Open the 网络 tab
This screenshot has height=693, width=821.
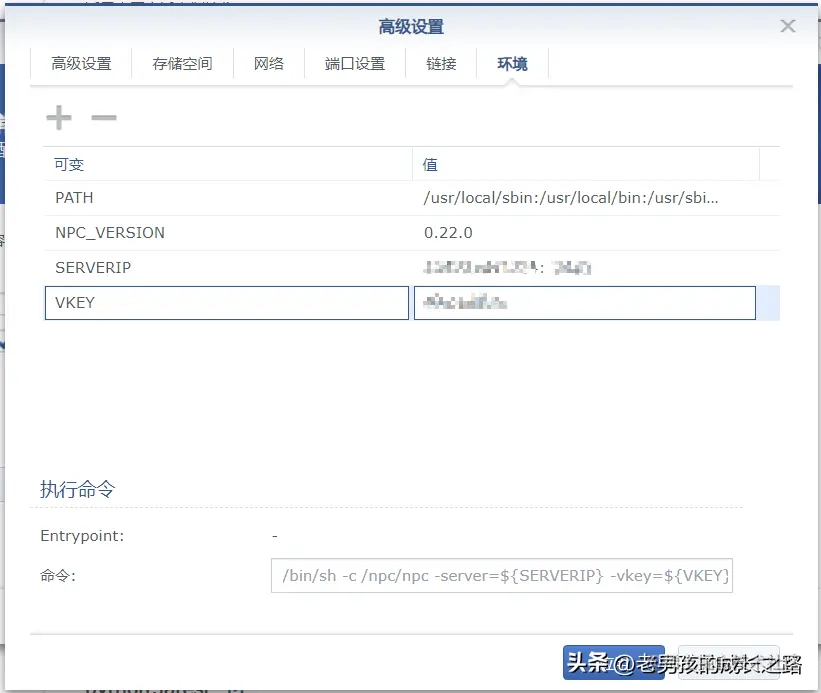coord(268,62)
